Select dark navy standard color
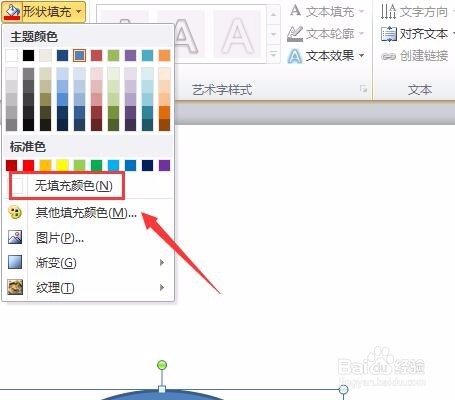This screenshot has height=400, width=455. (x=147, y=165)
